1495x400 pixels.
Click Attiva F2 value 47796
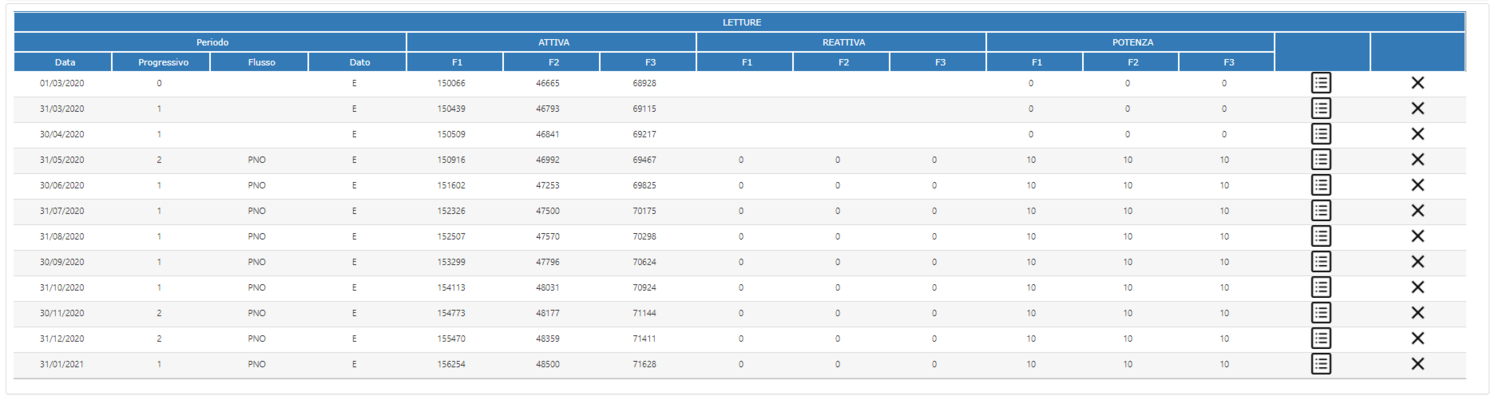point(548,262)
